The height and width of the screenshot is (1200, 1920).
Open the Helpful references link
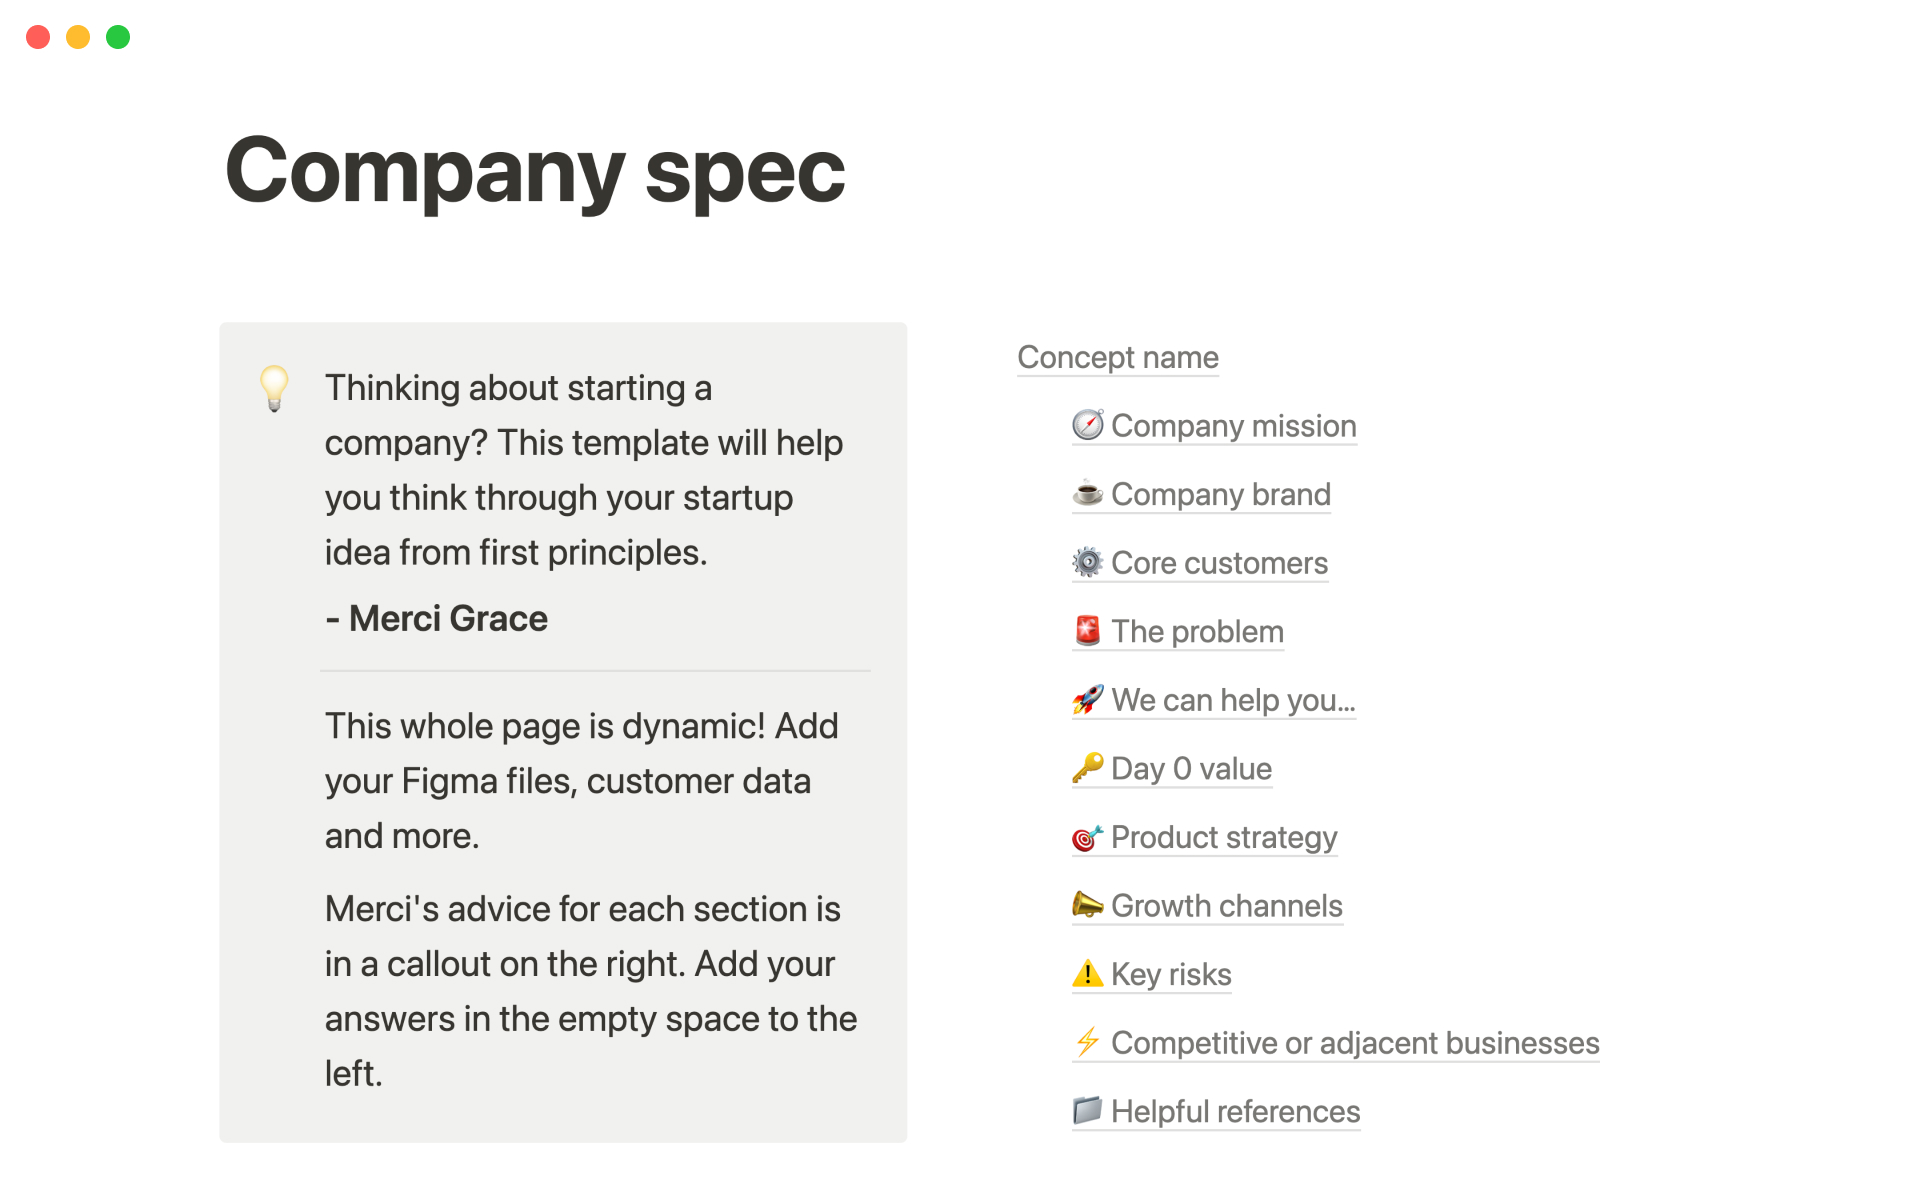(1235, 1112)
